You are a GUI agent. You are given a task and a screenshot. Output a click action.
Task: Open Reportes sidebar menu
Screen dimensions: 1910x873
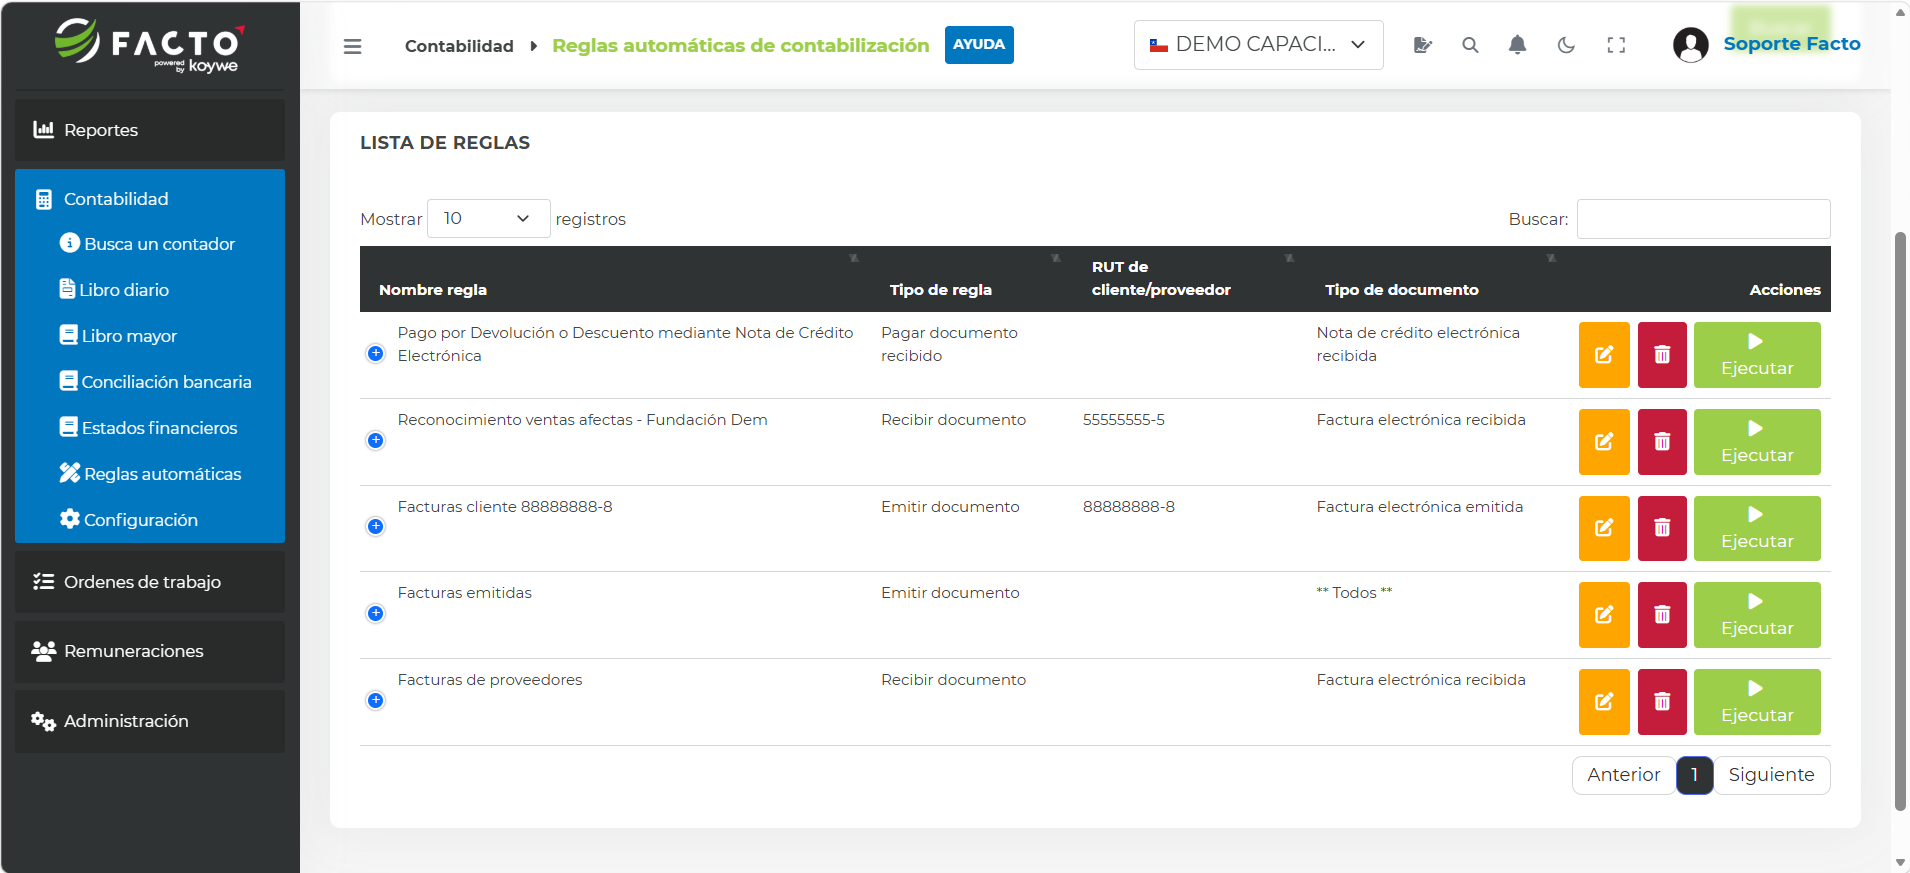(x=150, y=130)
